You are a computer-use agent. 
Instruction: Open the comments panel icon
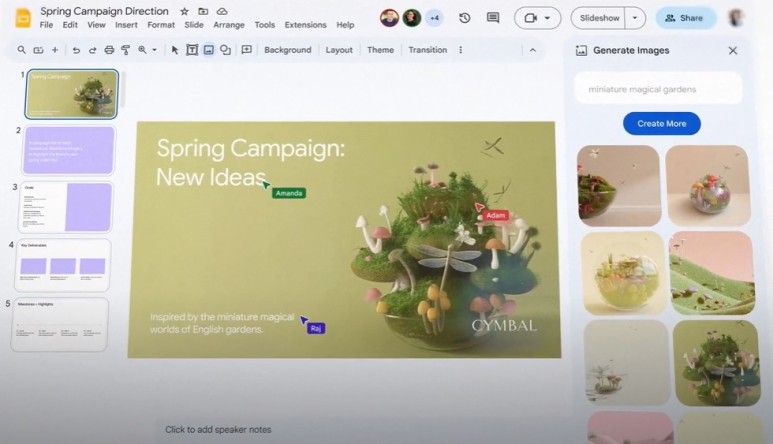click(x=493, y=18)
